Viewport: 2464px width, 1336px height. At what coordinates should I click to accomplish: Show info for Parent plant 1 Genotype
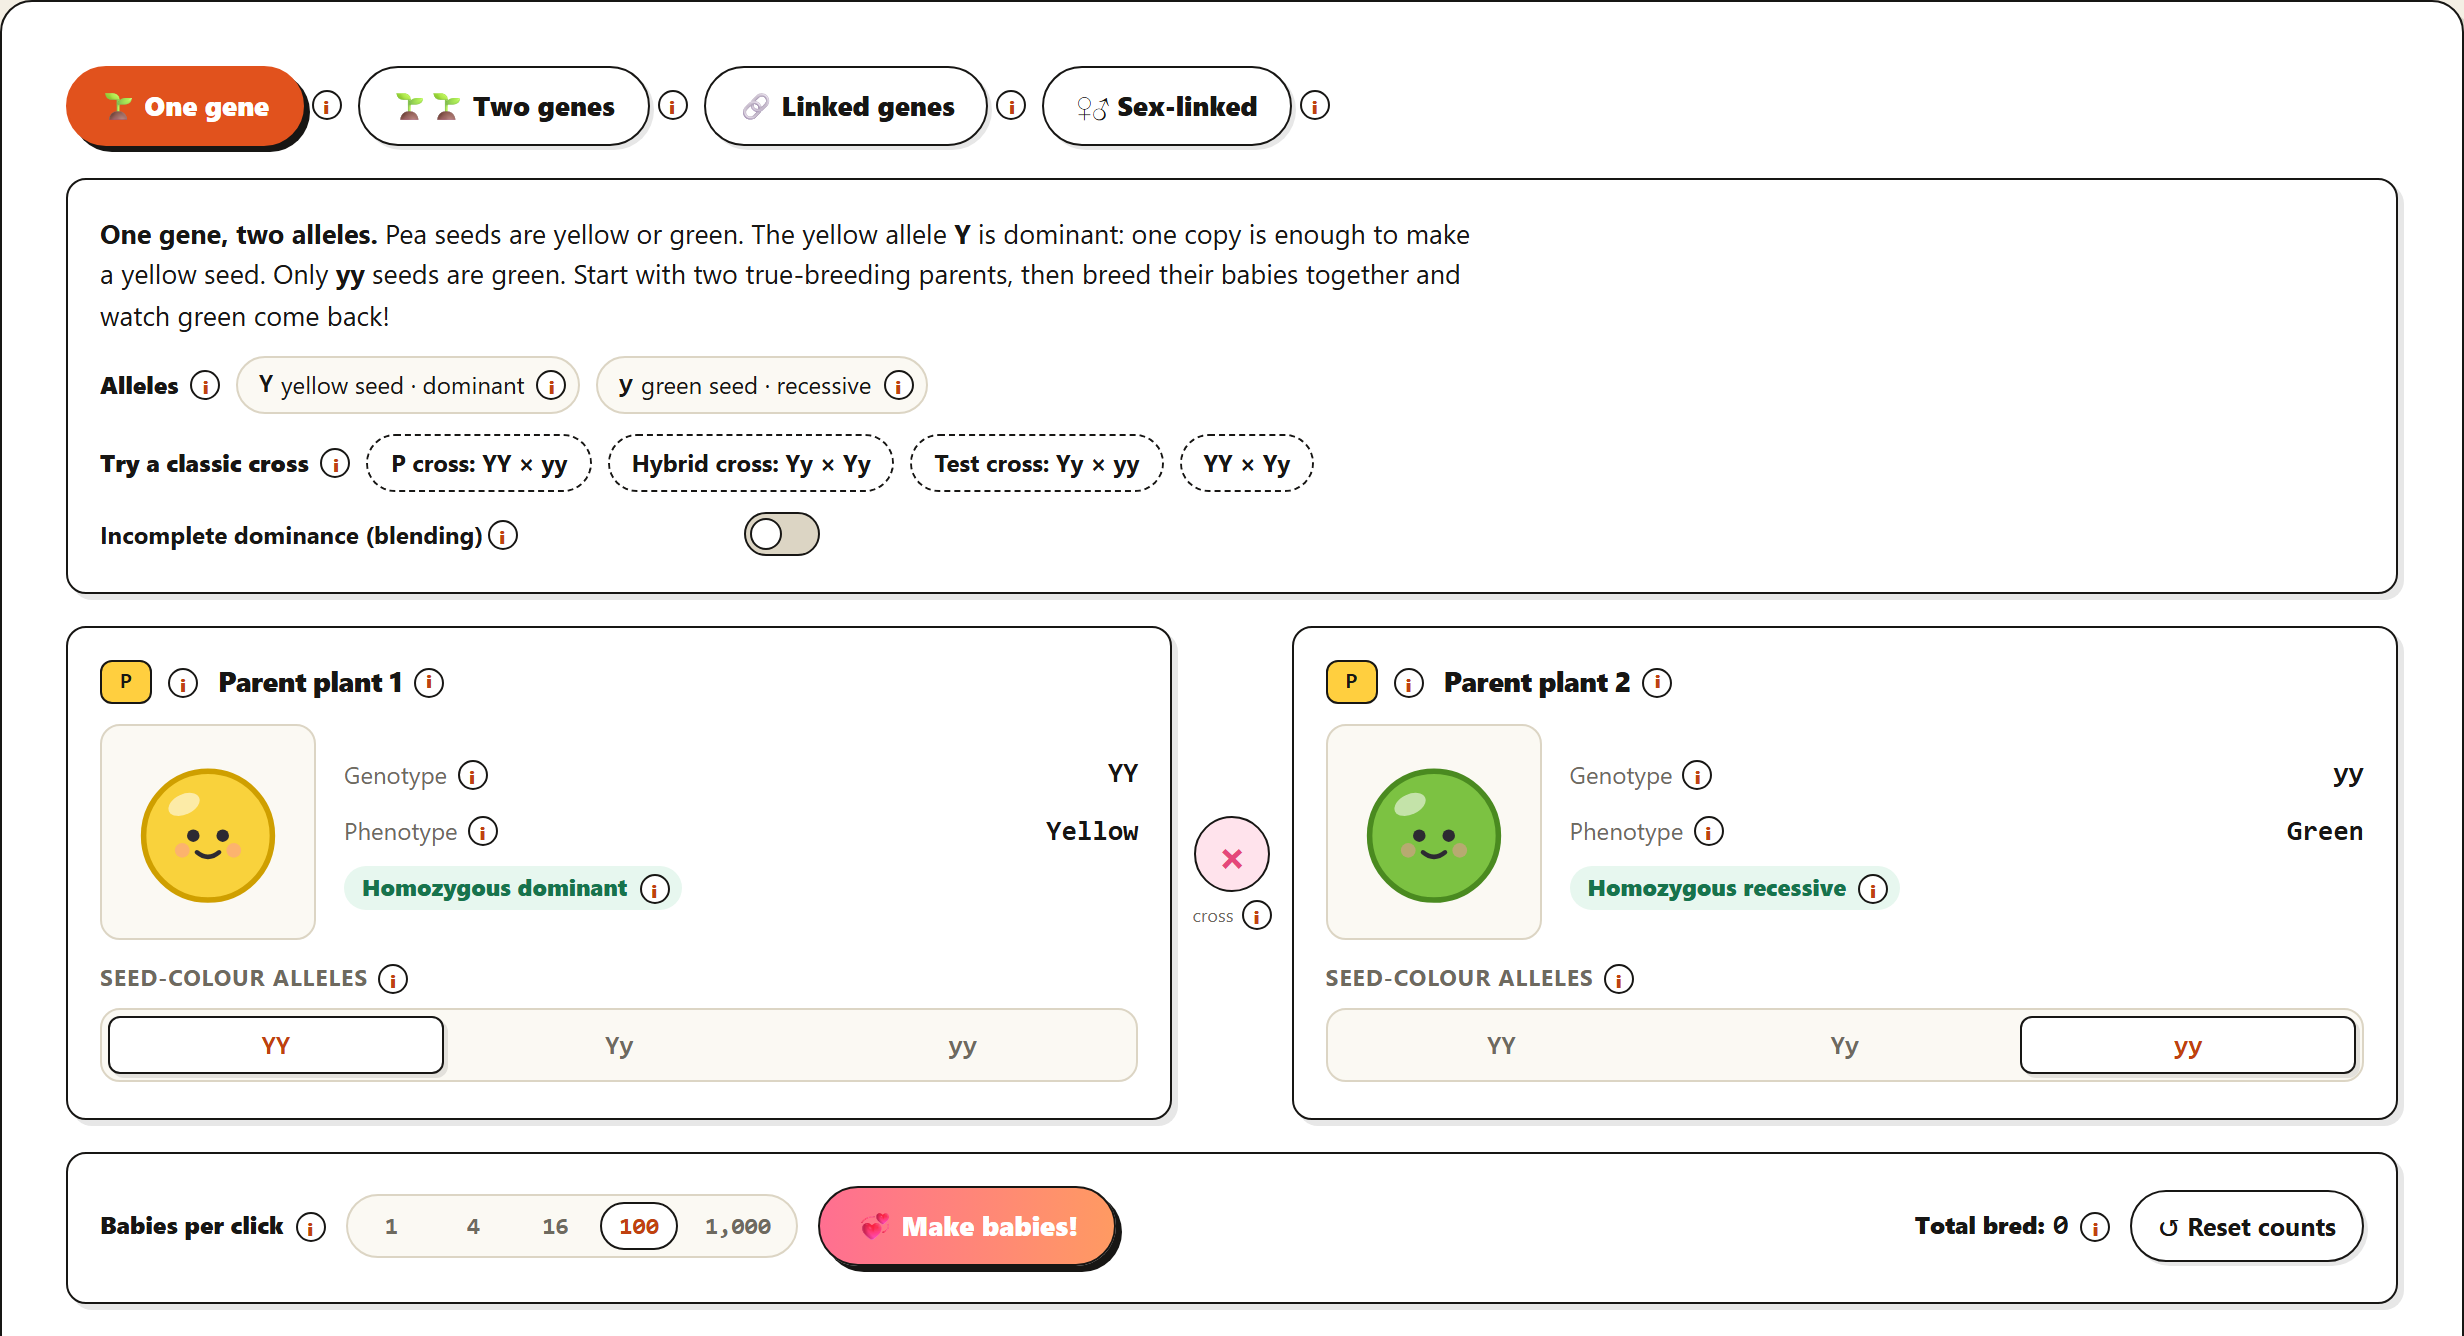(473, 776)
